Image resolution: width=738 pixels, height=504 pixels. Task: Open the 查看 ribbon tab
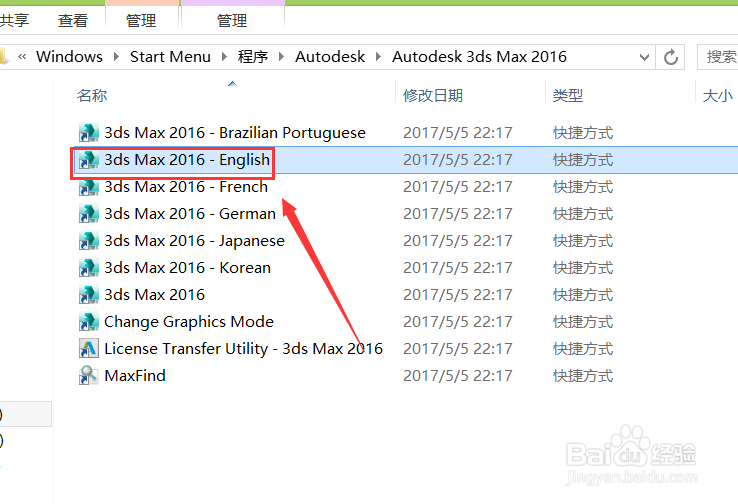coord(72,20)
